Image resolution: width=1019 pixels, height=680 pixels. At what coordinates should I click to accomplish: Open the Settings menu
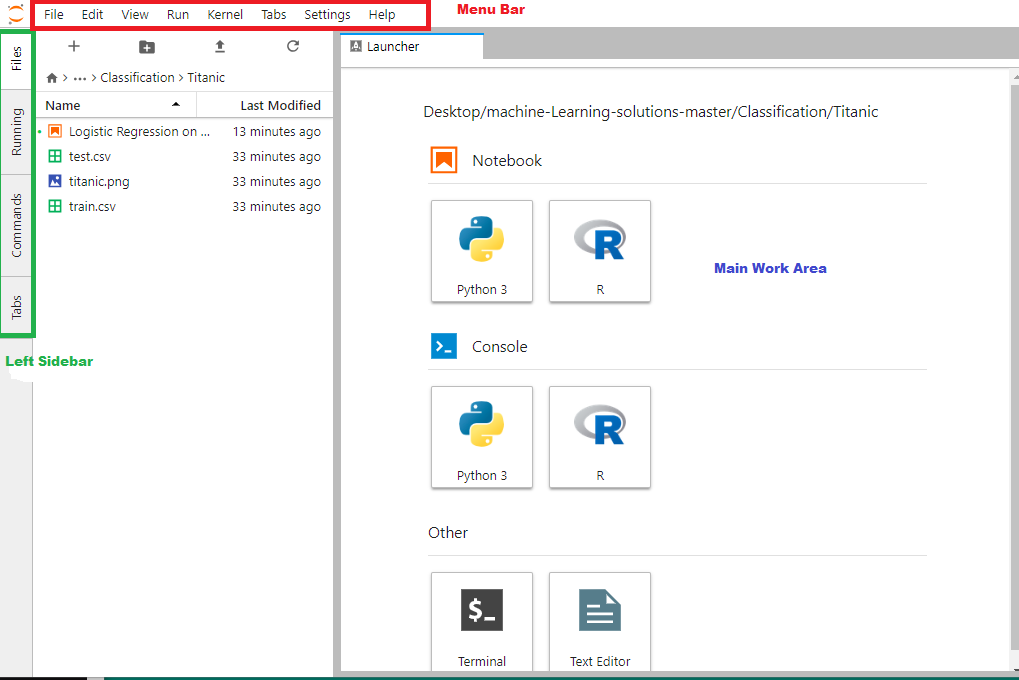pos(327,15)
